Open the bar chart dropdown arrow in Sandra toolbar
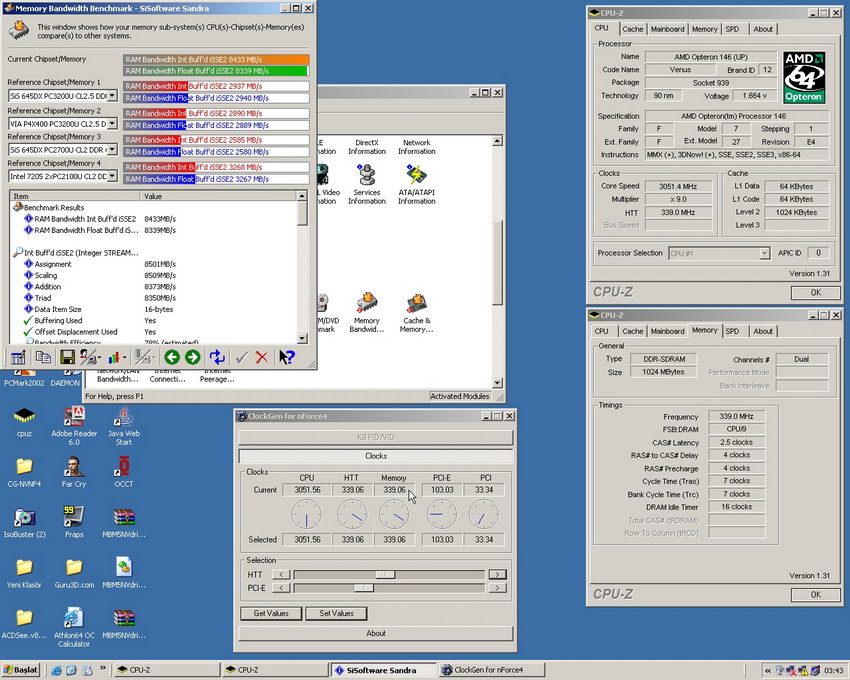This screenshot has height=680, width=850. (124, 357)
